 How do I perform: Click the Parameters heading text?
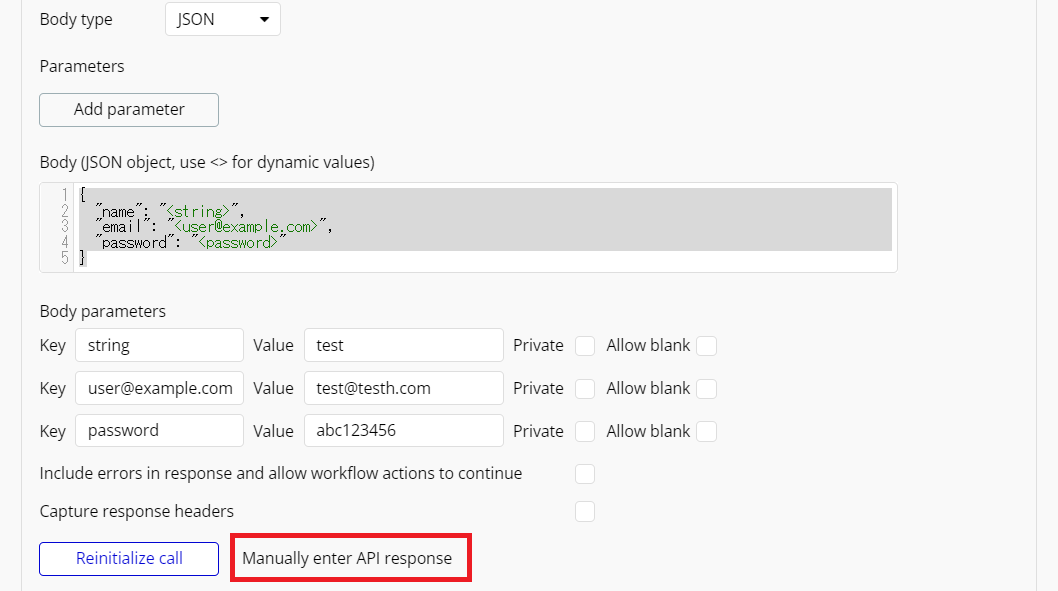82,66
